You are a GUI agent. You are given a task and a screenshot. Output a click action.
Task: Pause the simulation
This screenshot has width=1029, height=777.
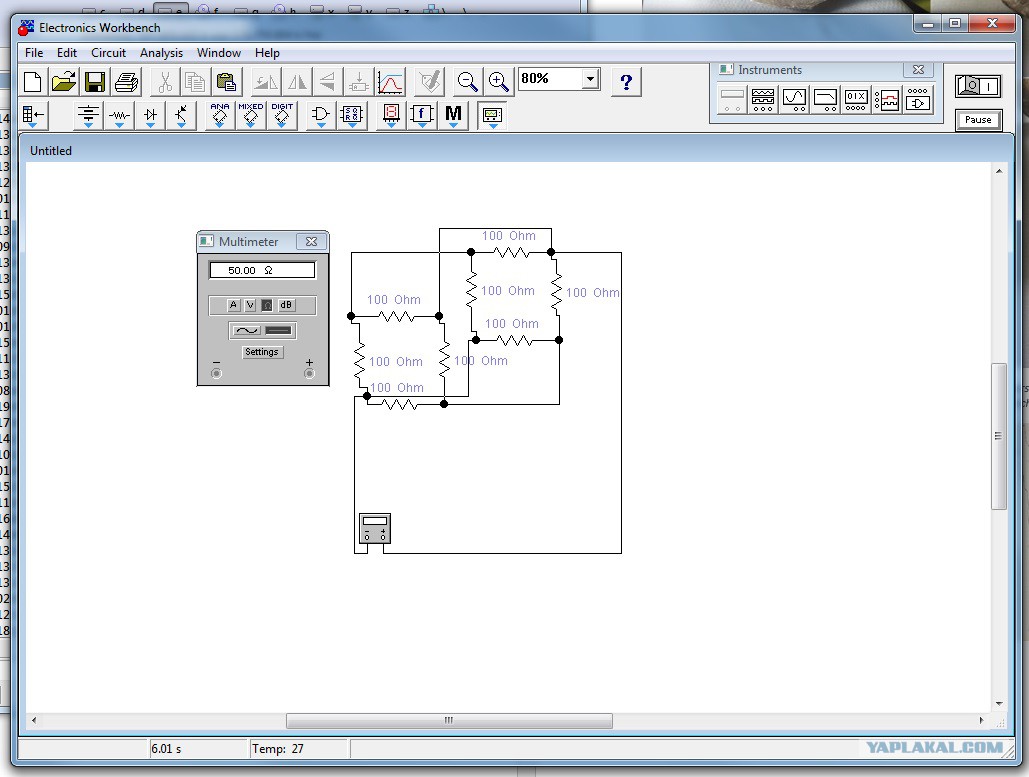978,120
